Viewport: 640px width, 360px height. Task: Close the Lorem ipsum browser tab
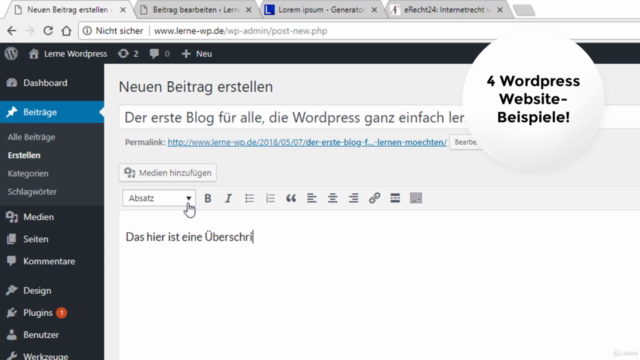pyautogui.click(x=374, y=10)
